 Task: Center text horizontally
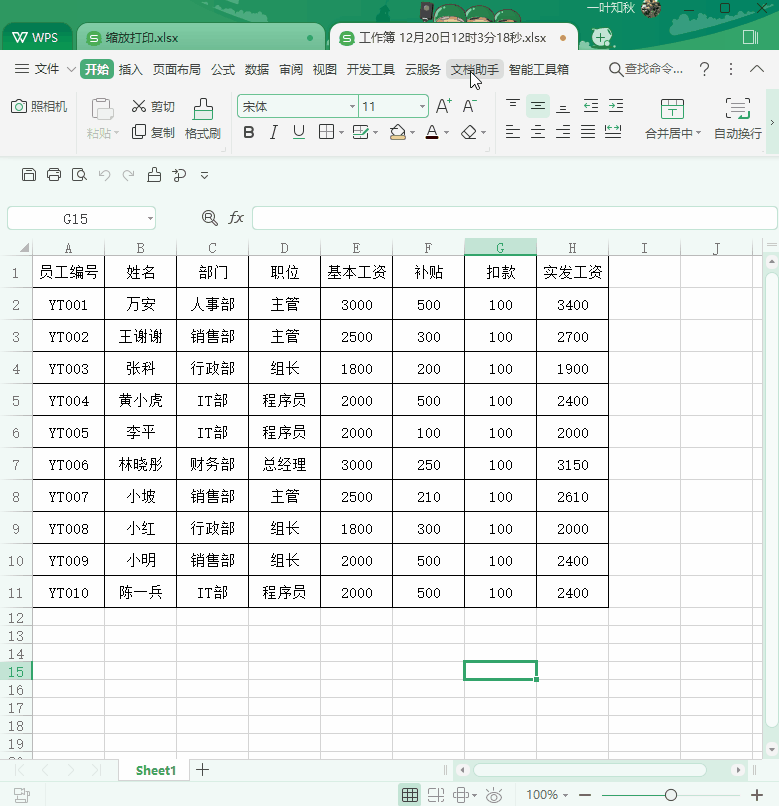tap(538, 132)
